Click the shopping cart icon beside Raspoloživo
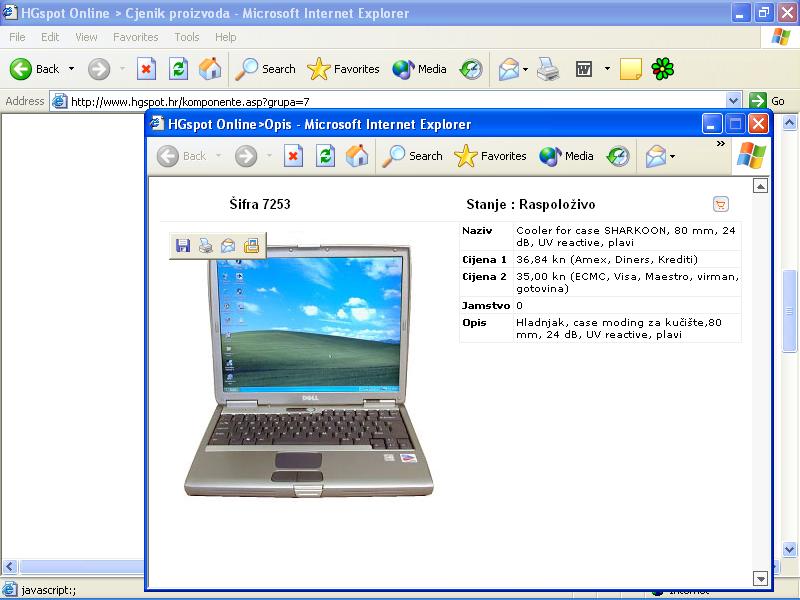This screenshot has width=800, height=600. coord(720,204)
